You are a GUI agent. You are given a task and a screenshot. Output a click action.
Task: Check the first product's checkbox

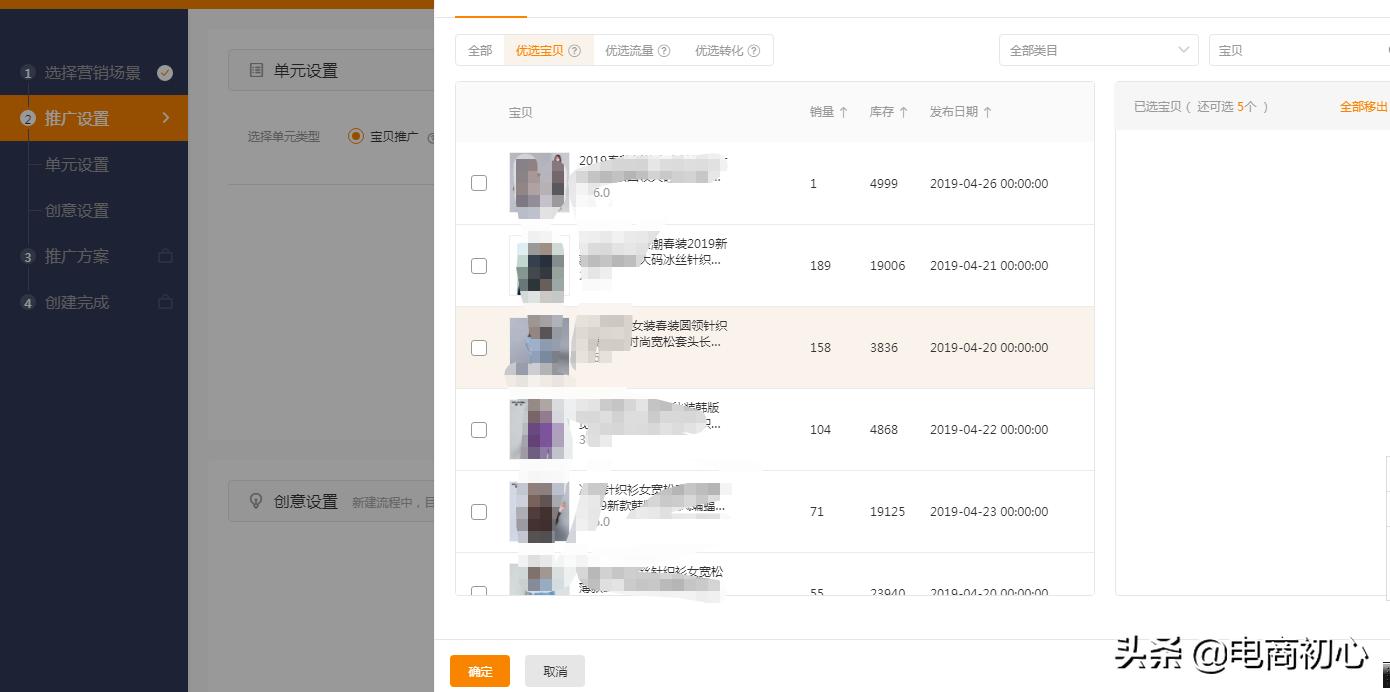tap(479, 183)
